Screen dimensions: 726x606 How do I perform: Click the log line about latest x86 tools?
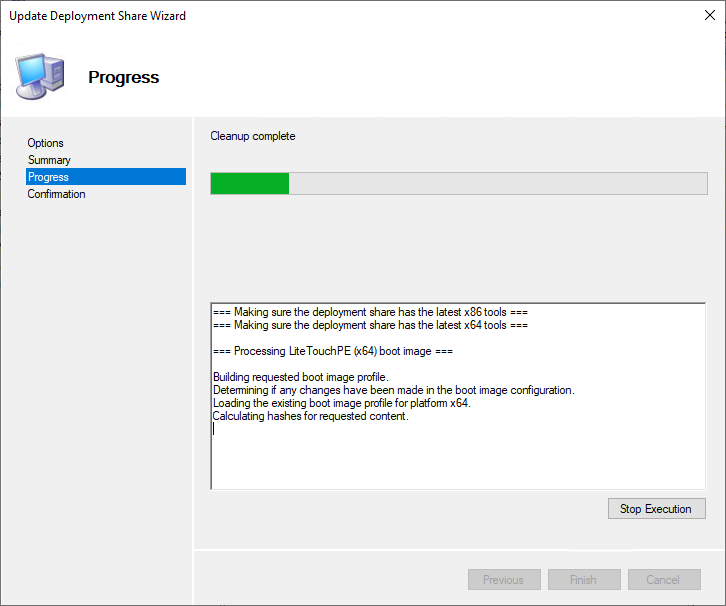point(370,312)
